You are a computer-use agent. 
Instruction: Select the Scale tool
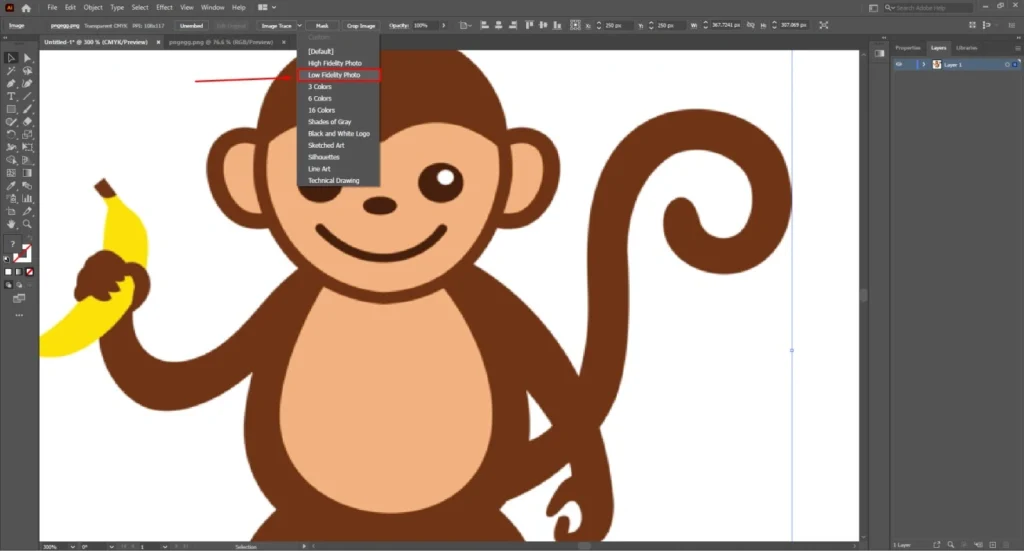(x=27, y=134)
